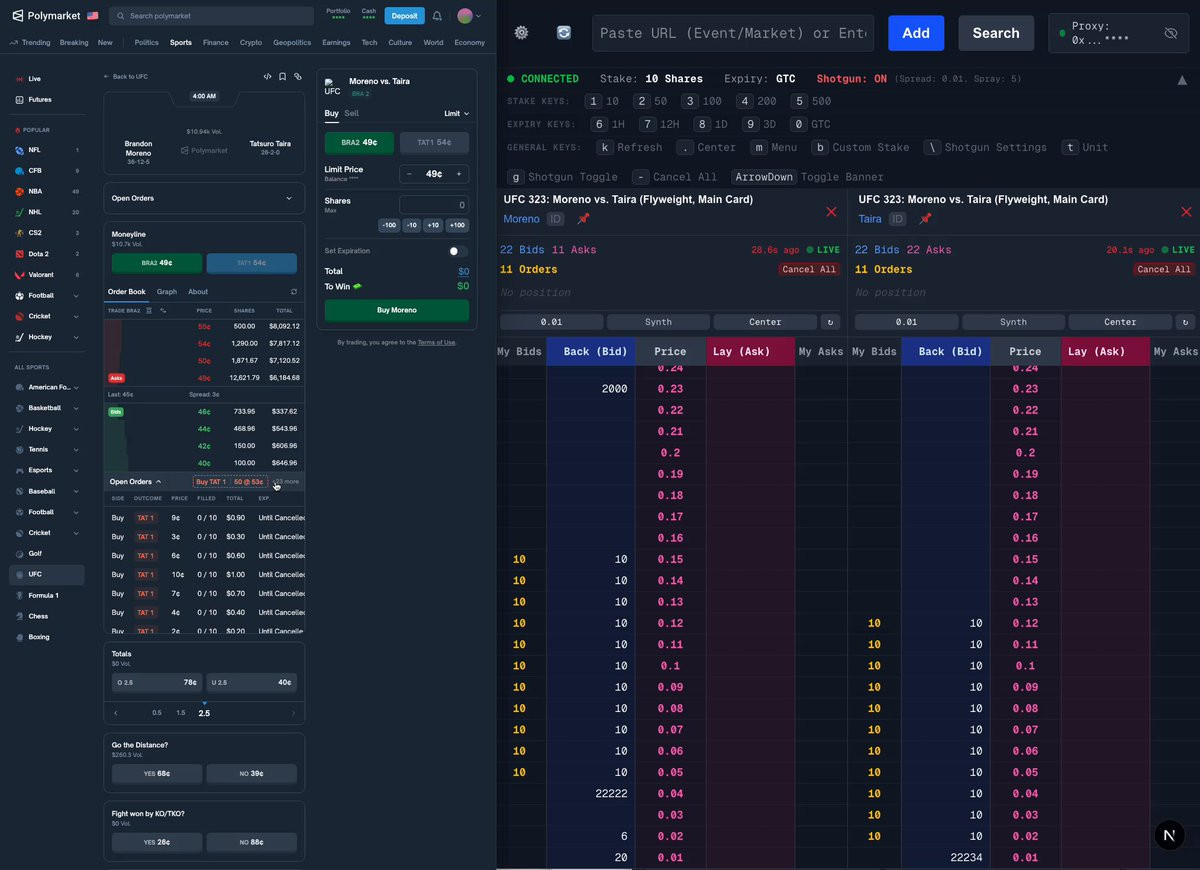This screenshot has width=1200, height=870.
Task: Click Center button in the Moreno ladder
Action: click(x=765, y=322)
